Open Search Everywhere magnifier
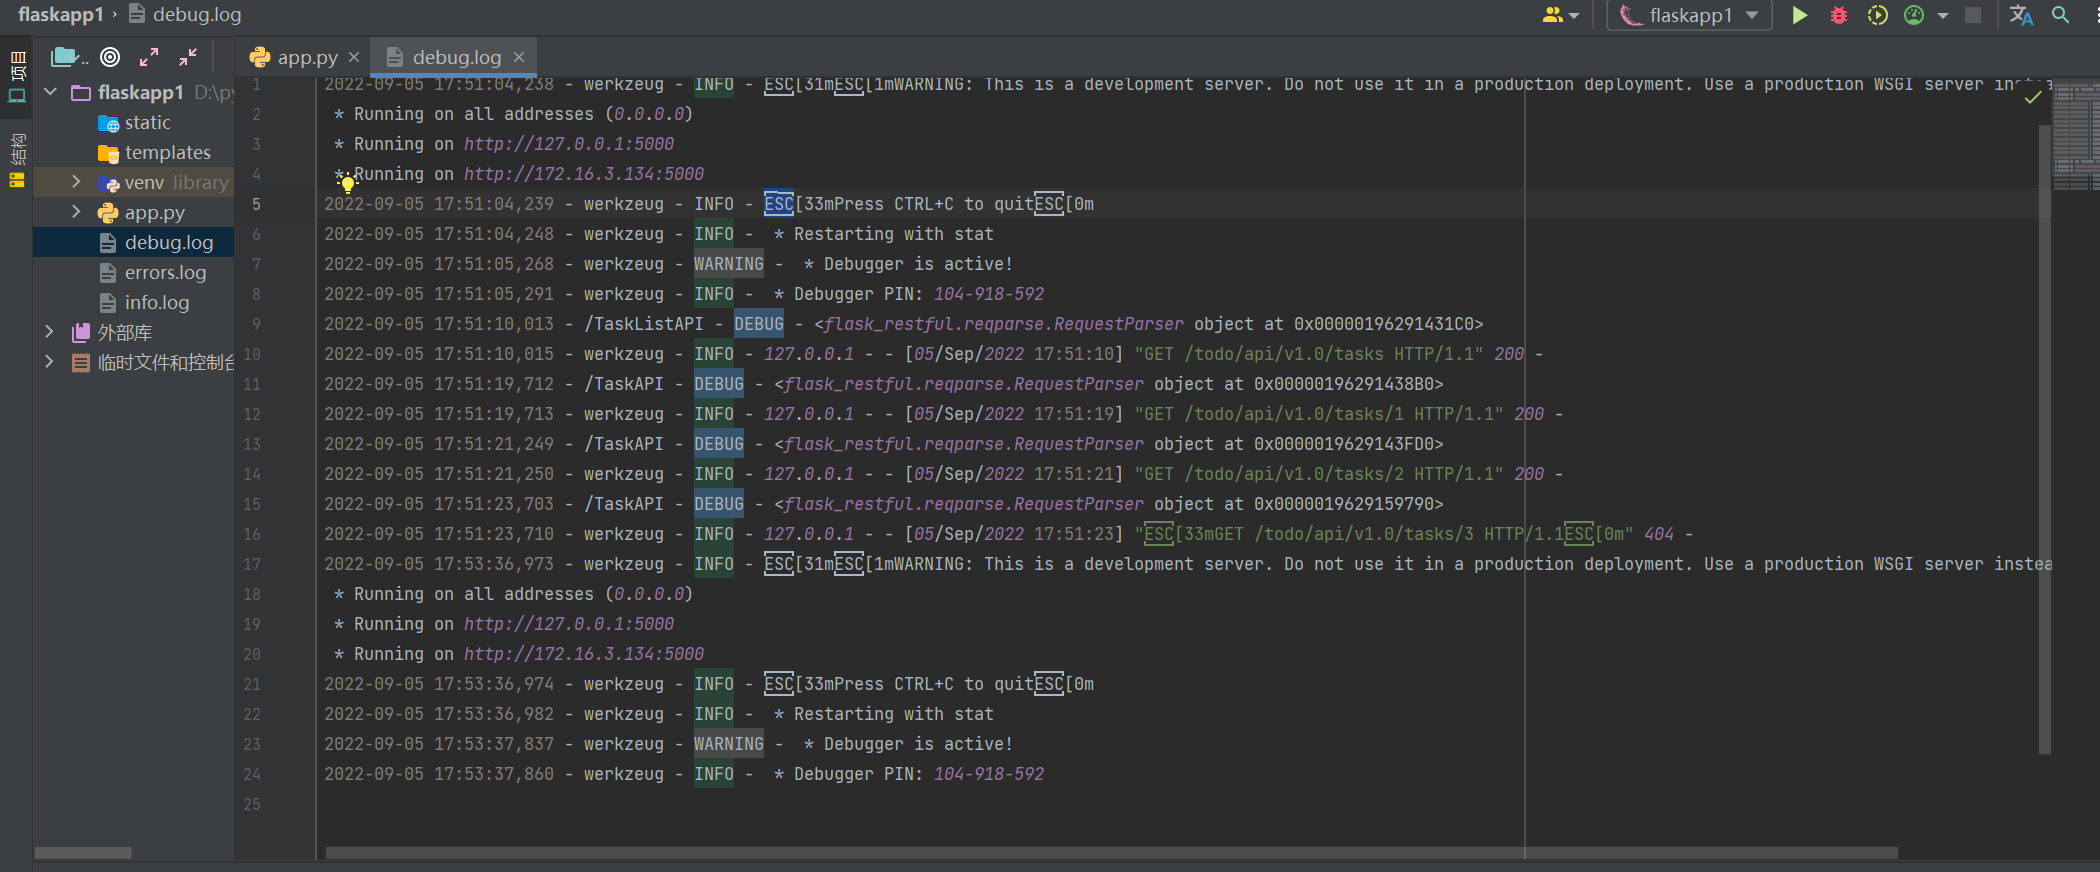Image resolution: width=2100 pixels, height=872 pixels. tap(2061, 15)
